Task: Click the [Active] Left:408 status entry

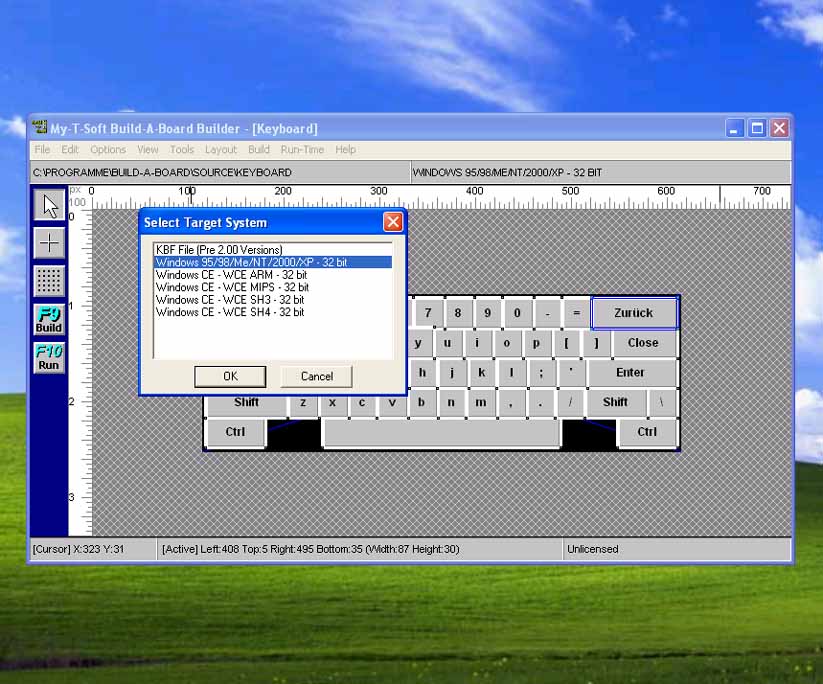Action: 360,549
